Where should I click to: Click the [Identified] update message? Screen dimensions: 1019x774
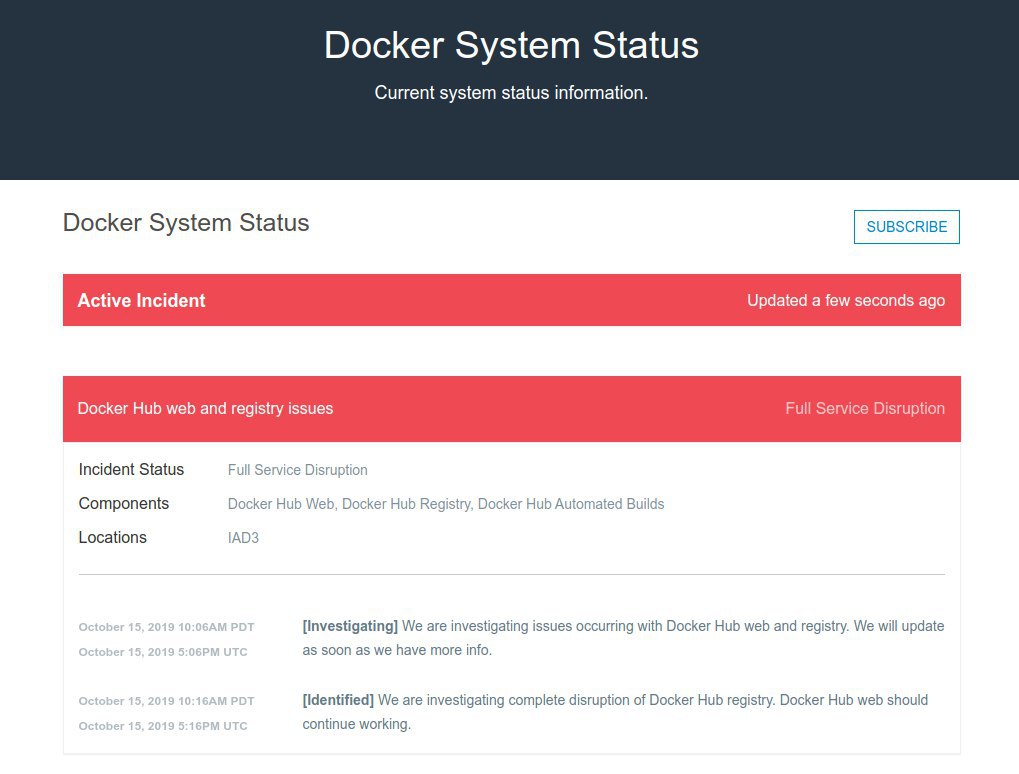tap(615, 712)
